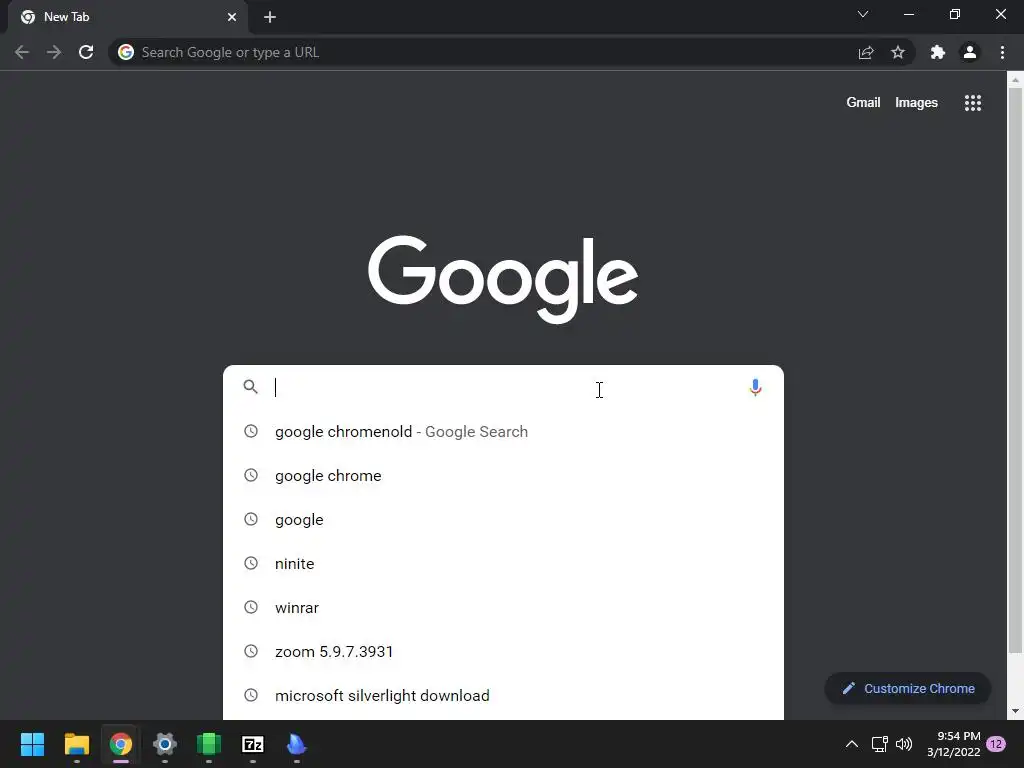
Task: Select the 'winrar' suggestion
Action: (x=503, y=607)
